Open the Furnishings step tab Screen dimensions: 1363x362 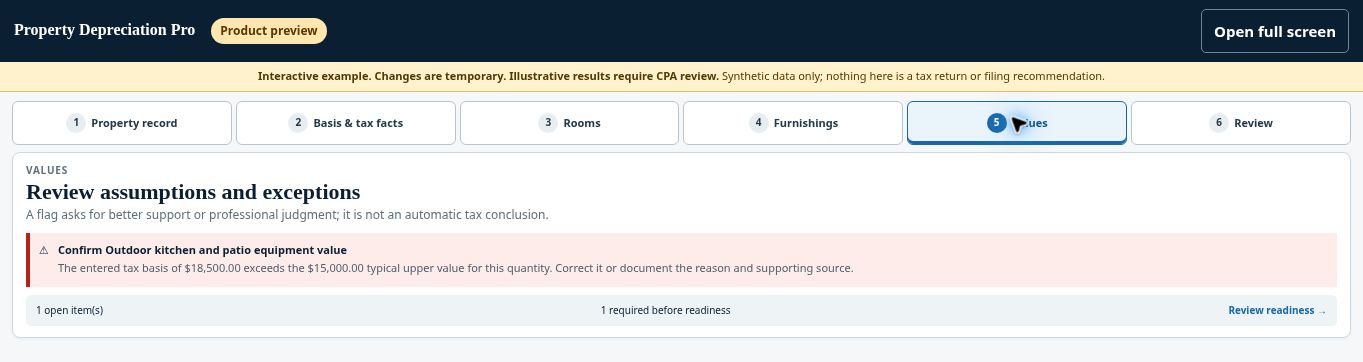(793, 123)
